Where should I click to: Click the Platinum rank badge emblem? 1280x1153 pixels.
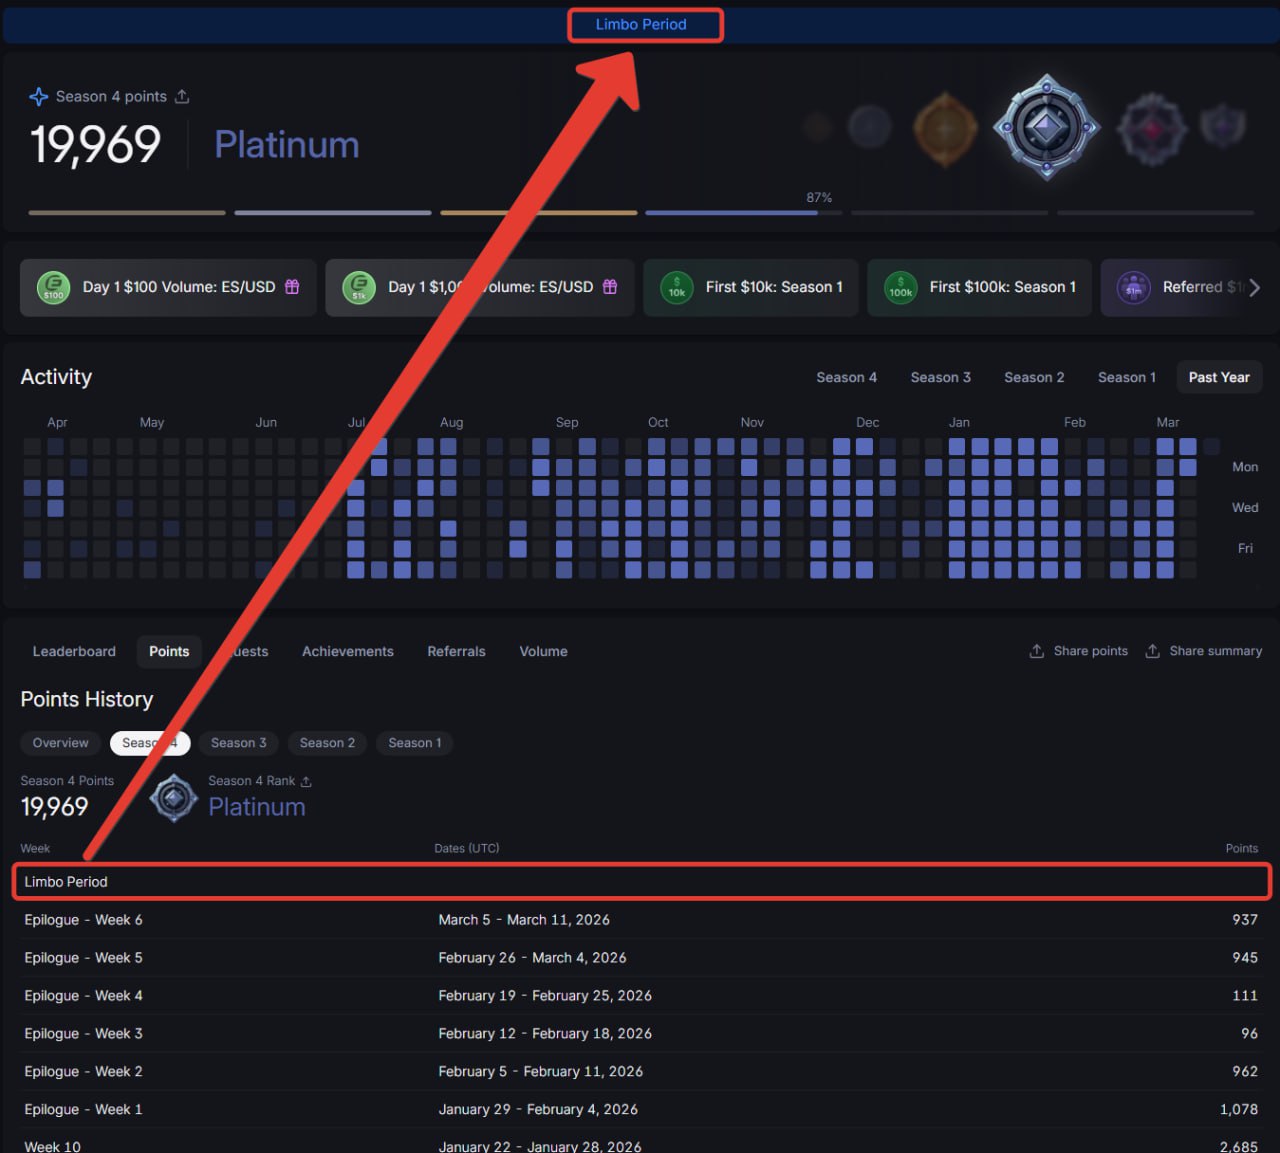pyautogui.click(x=1046, y=128)
